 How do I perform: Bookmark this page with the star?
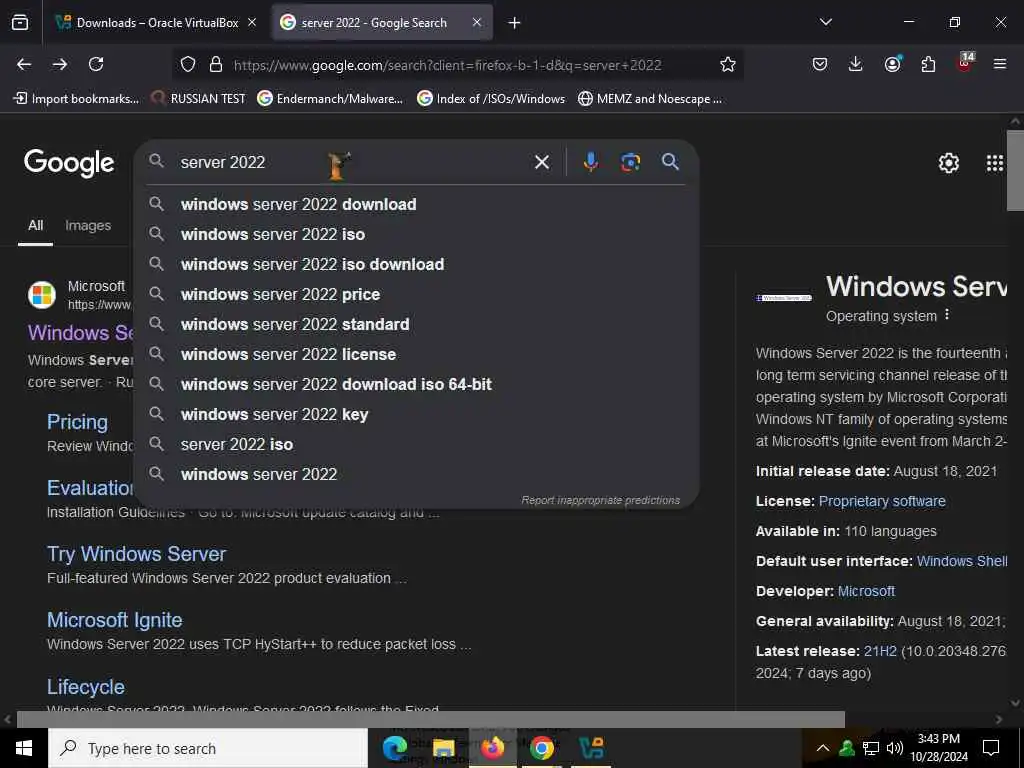point(728,64)
